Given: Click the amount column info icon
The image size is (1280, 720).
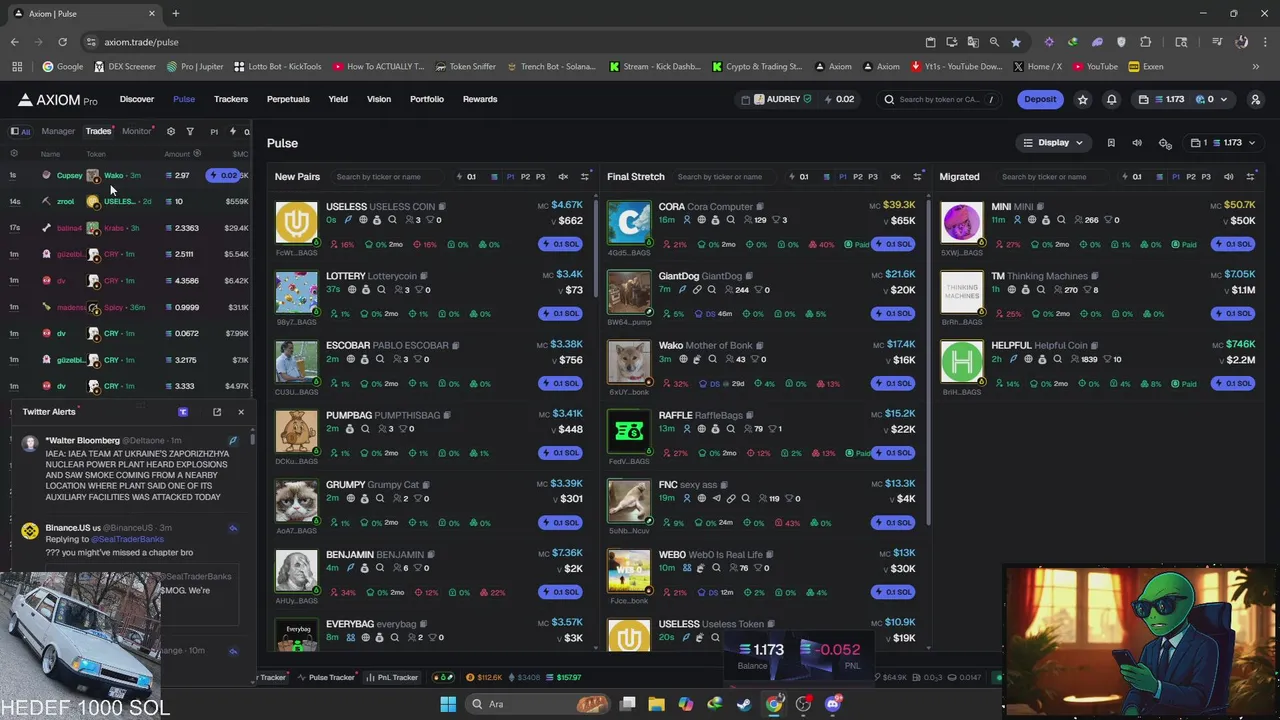Looking at the screenshot, I should pyautogui.click(x=197, y=154).
